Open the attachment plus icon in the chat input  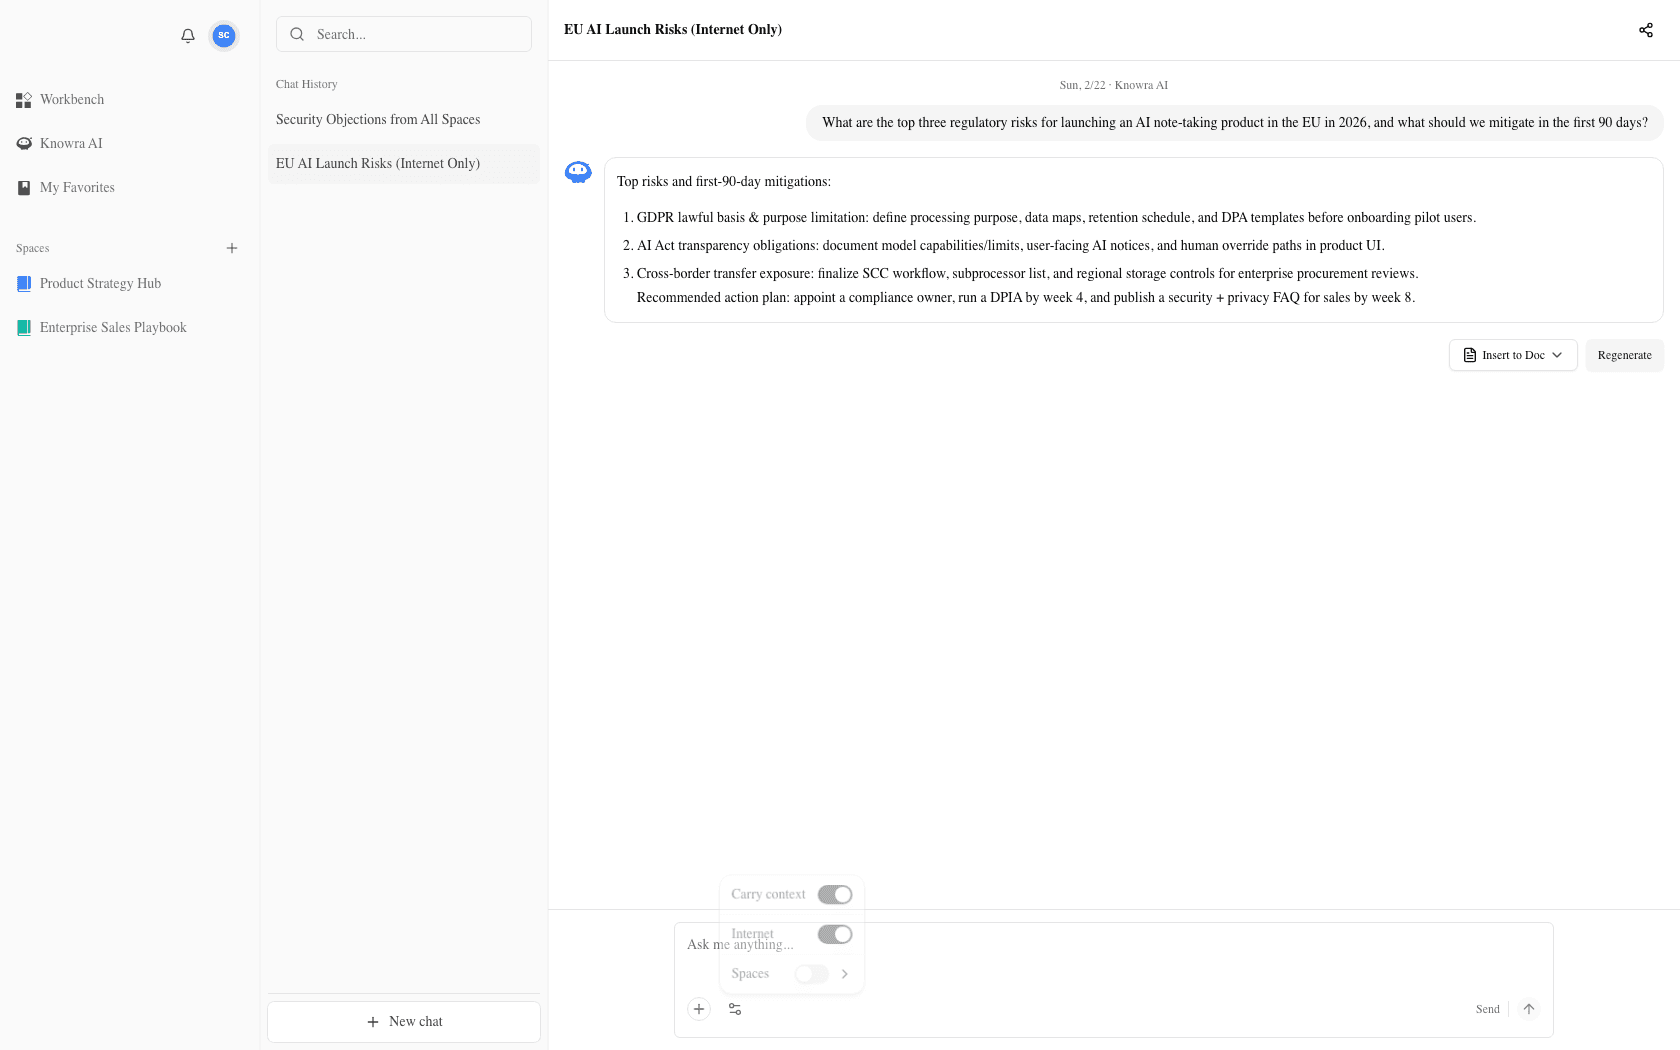(699, 1009)
